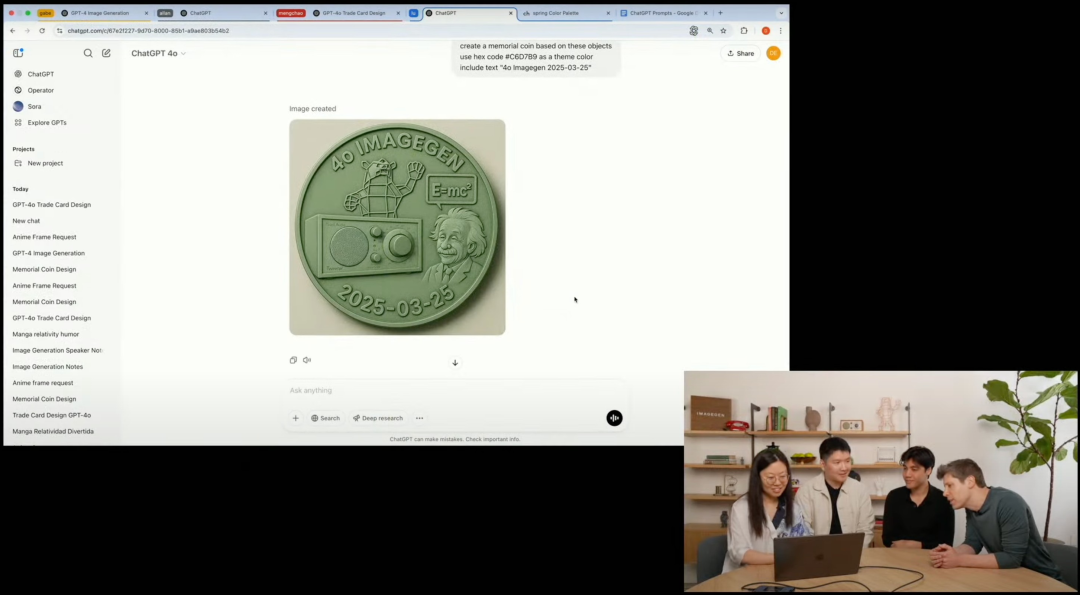1080x595 pixels.
Task: Collapse the 'gabe' tab group label
Action: 45,13
